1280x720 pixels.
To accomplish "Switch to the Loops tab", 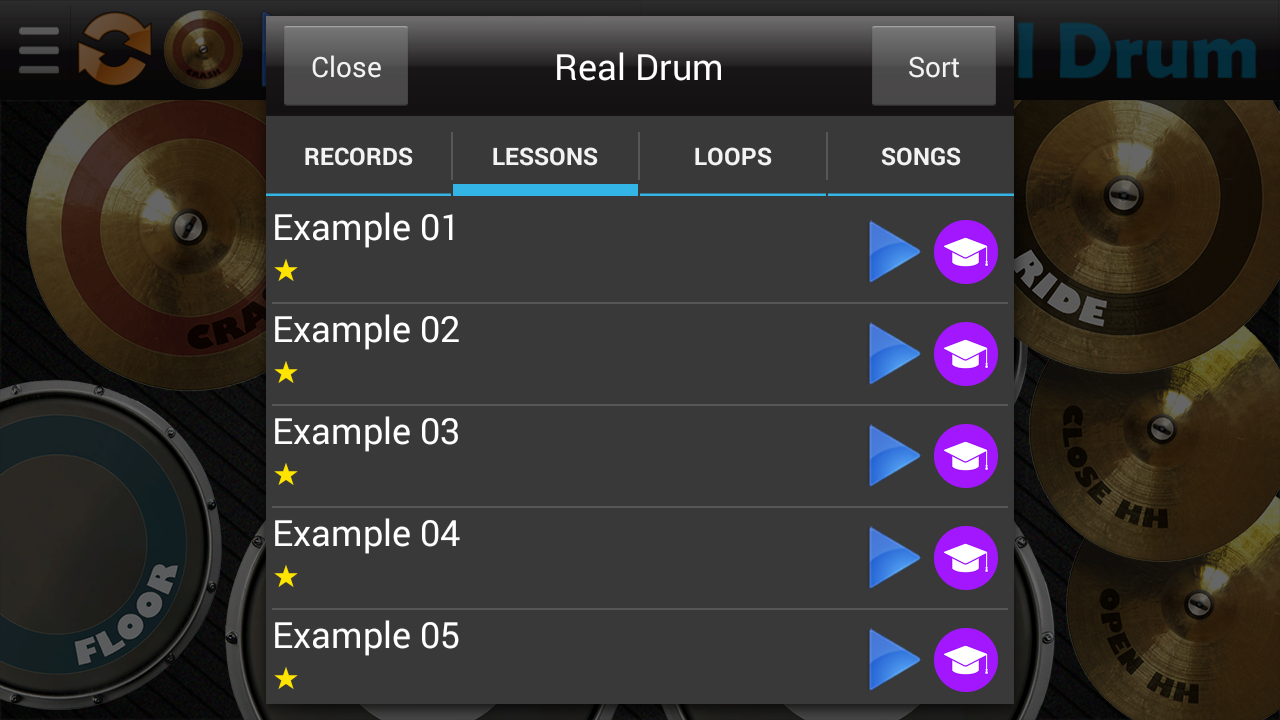I will pyautogui.click(x=733, y=157).
